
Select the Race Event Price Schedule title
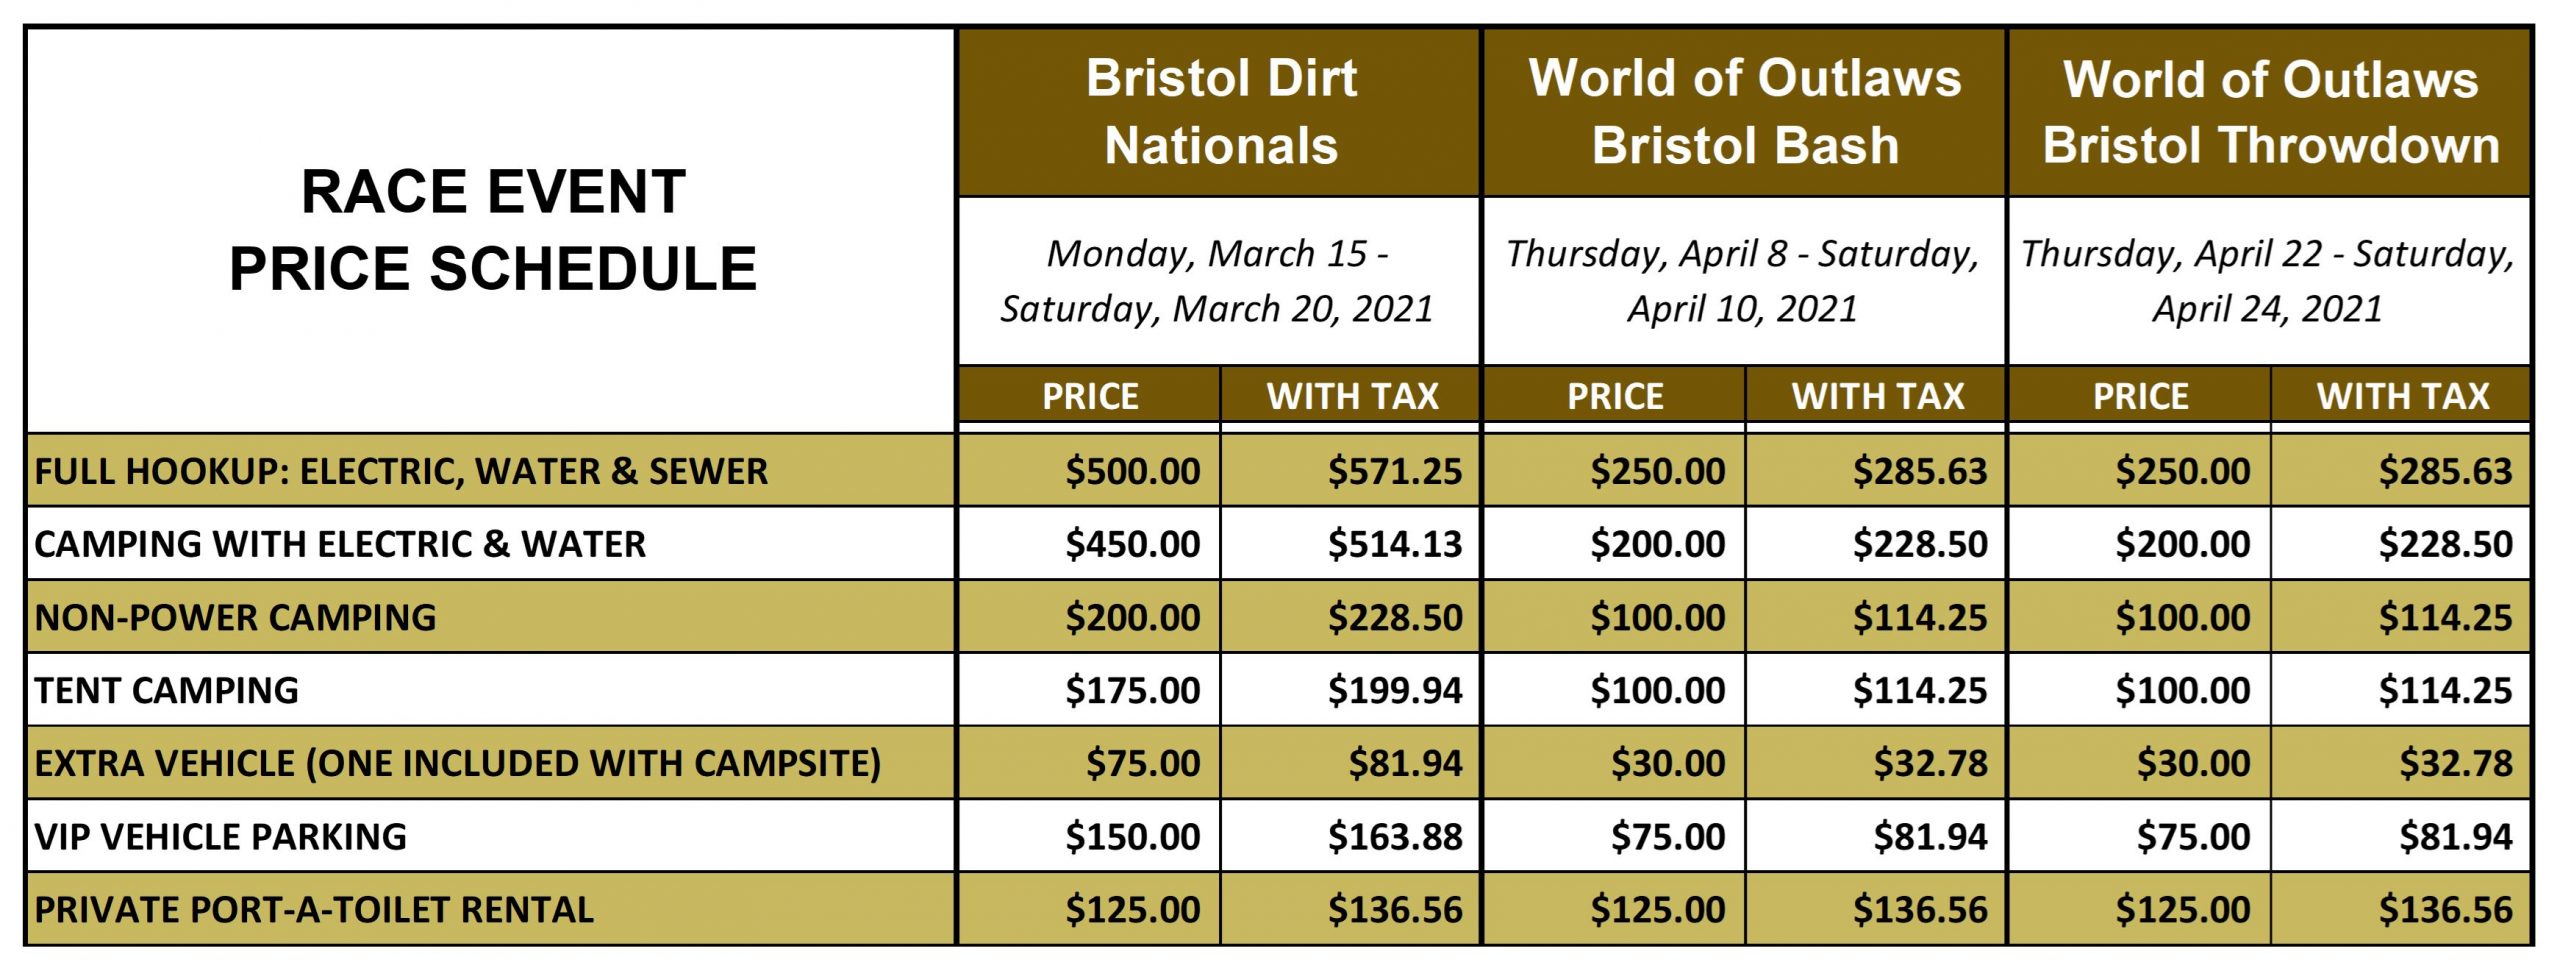point(492,230)
